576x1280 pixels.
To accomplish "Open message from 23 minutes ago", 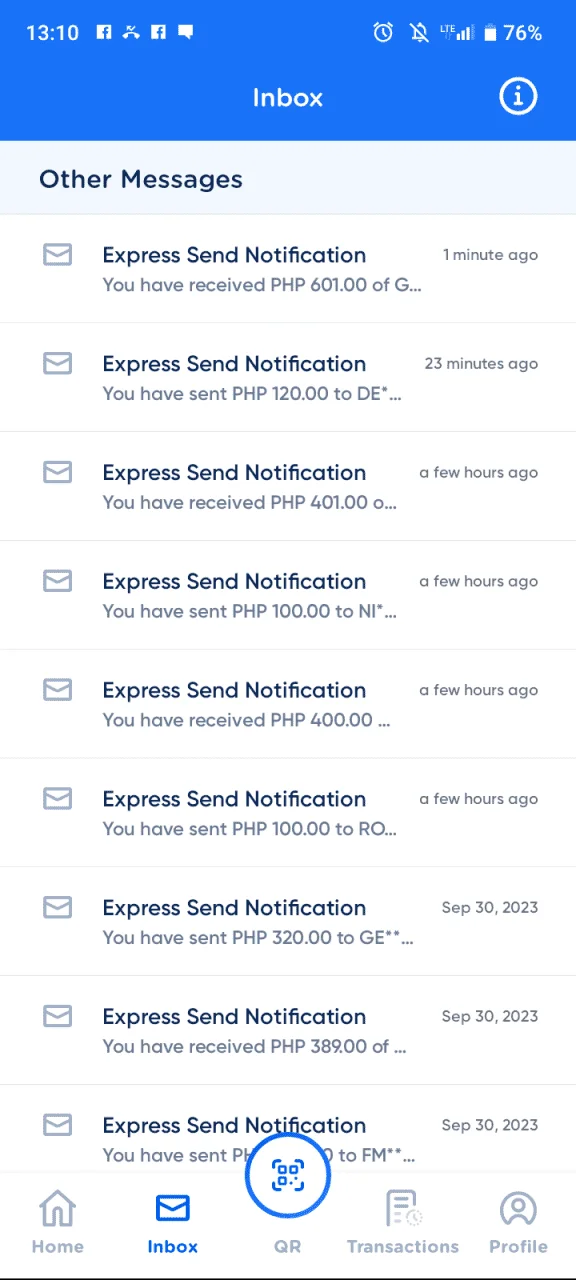I will 288,378.
